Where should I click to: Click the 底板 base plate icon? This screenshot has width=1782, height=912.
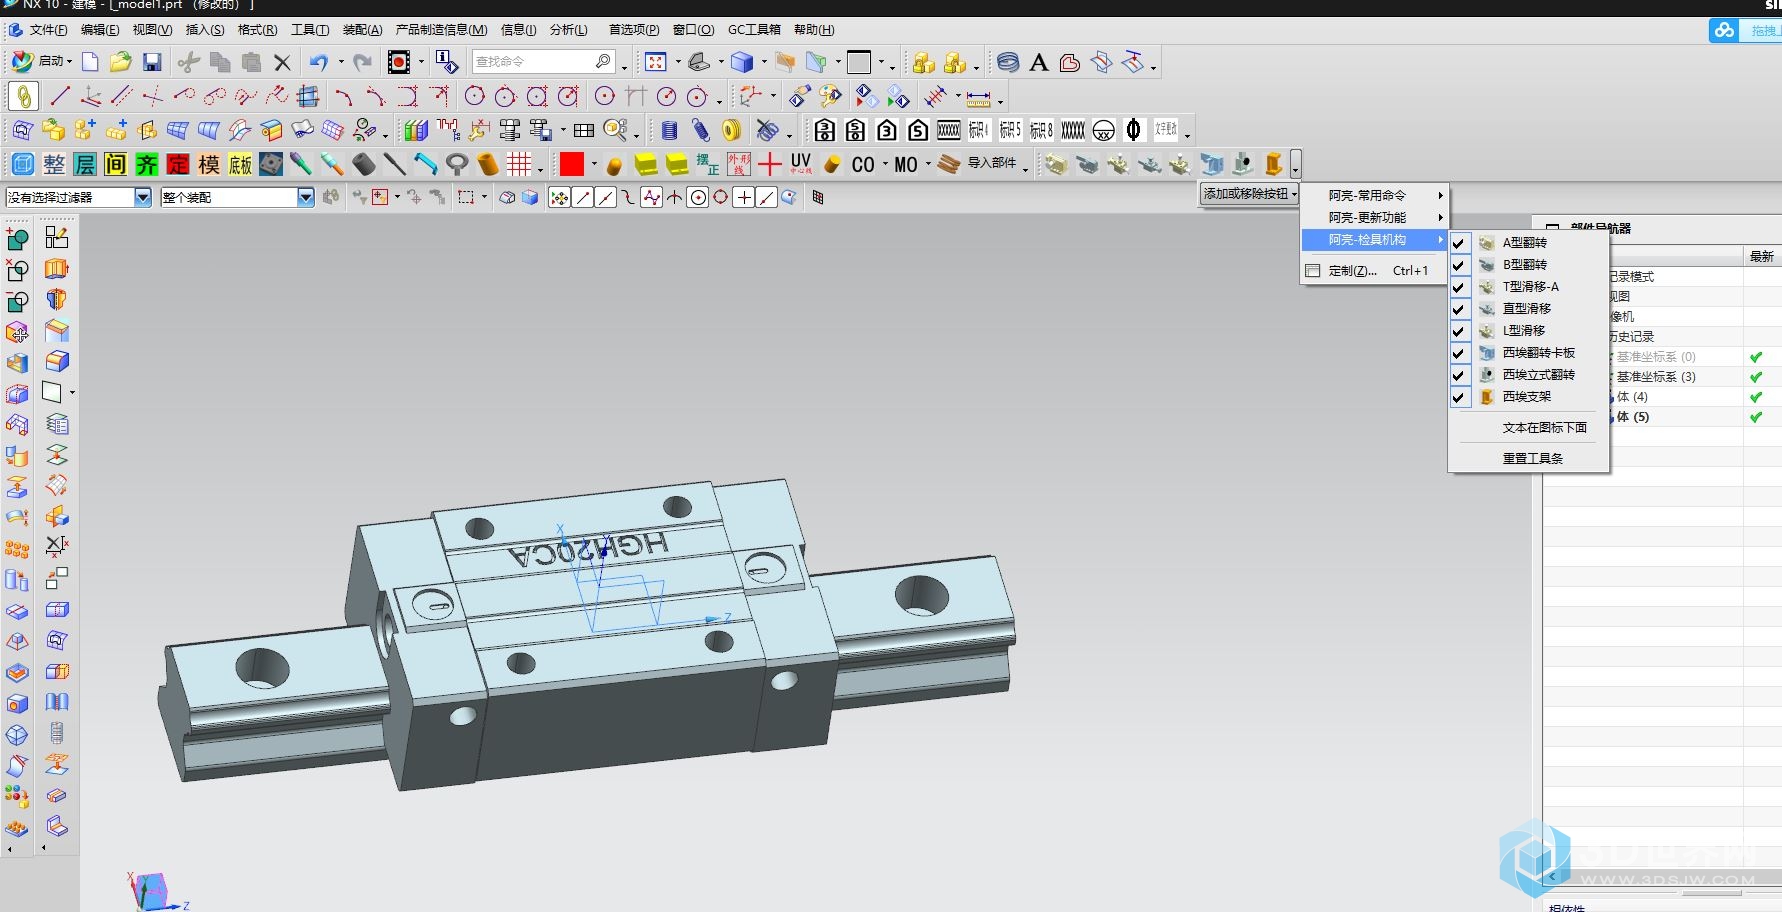[x=240, y=164]
